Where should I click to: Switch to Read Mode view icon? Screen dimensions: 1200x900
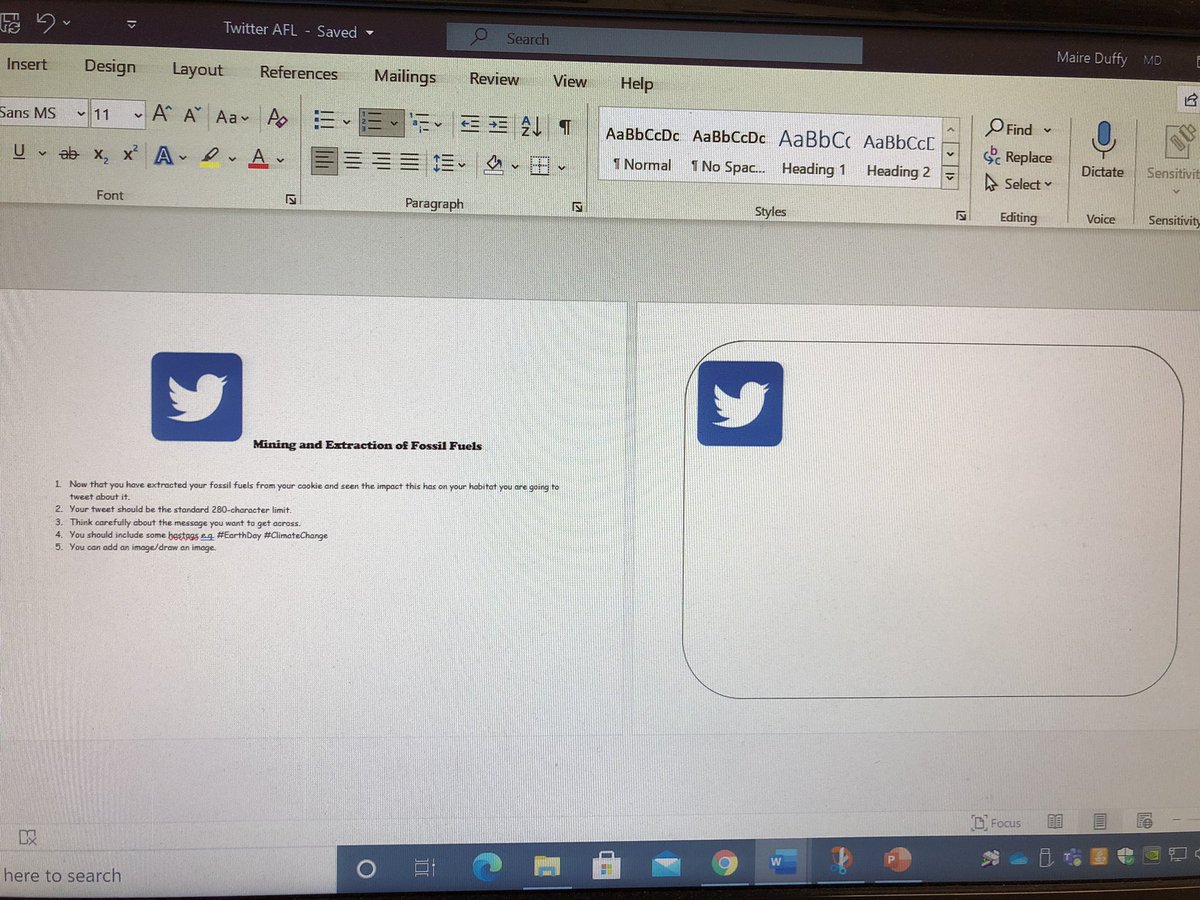(x=1054, y=821)
